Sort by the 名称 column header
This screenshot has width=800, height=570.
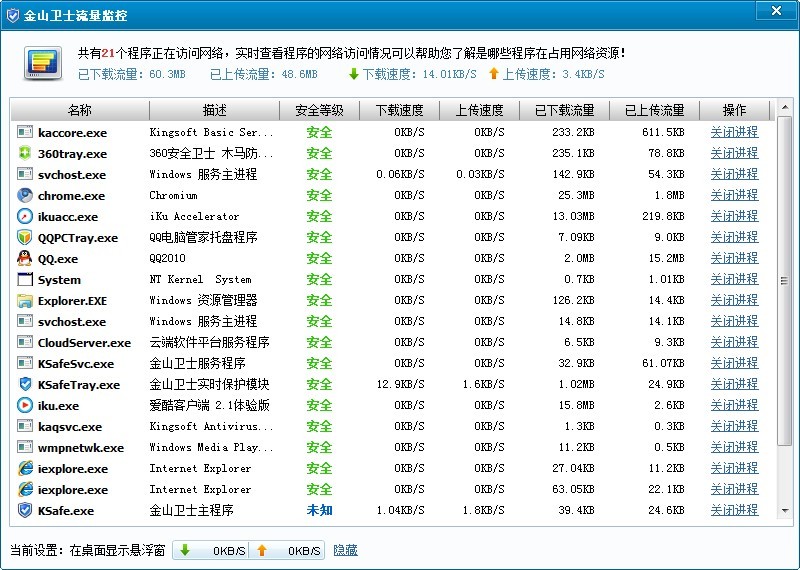(80, 110)
